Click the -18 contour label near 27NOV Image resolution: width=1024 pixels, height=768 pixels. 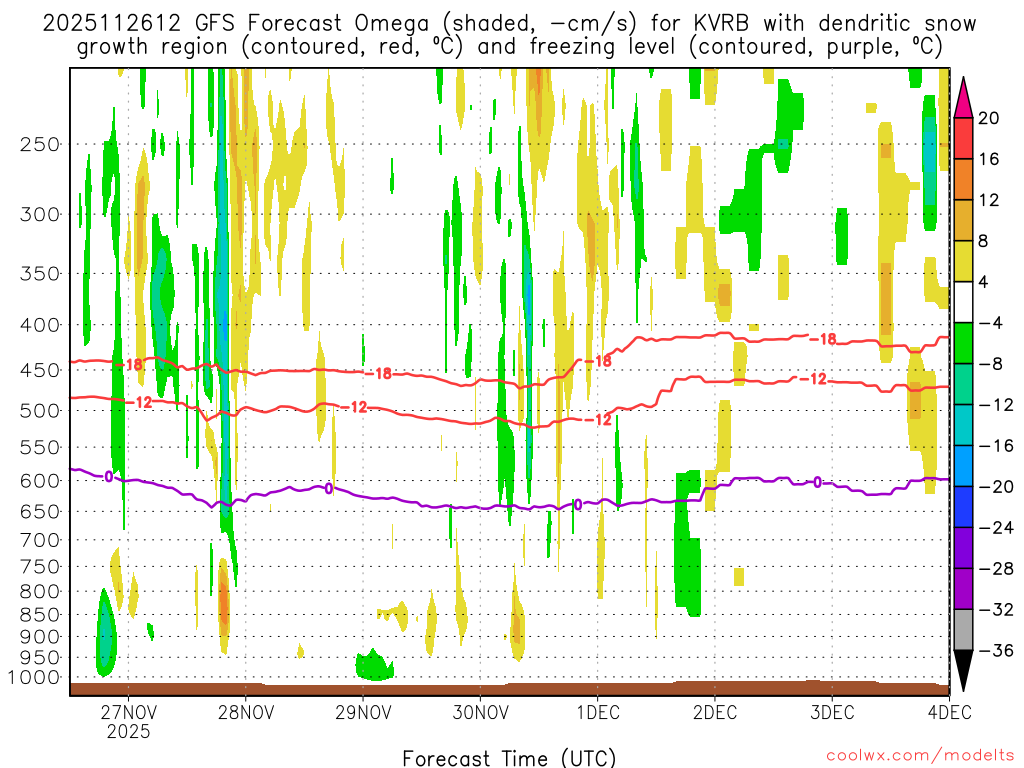(x=131, y=364)
